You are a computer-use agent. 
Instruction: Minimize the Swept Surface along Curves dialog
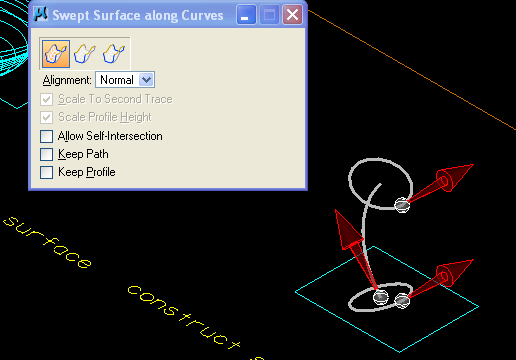click(246, 15)
